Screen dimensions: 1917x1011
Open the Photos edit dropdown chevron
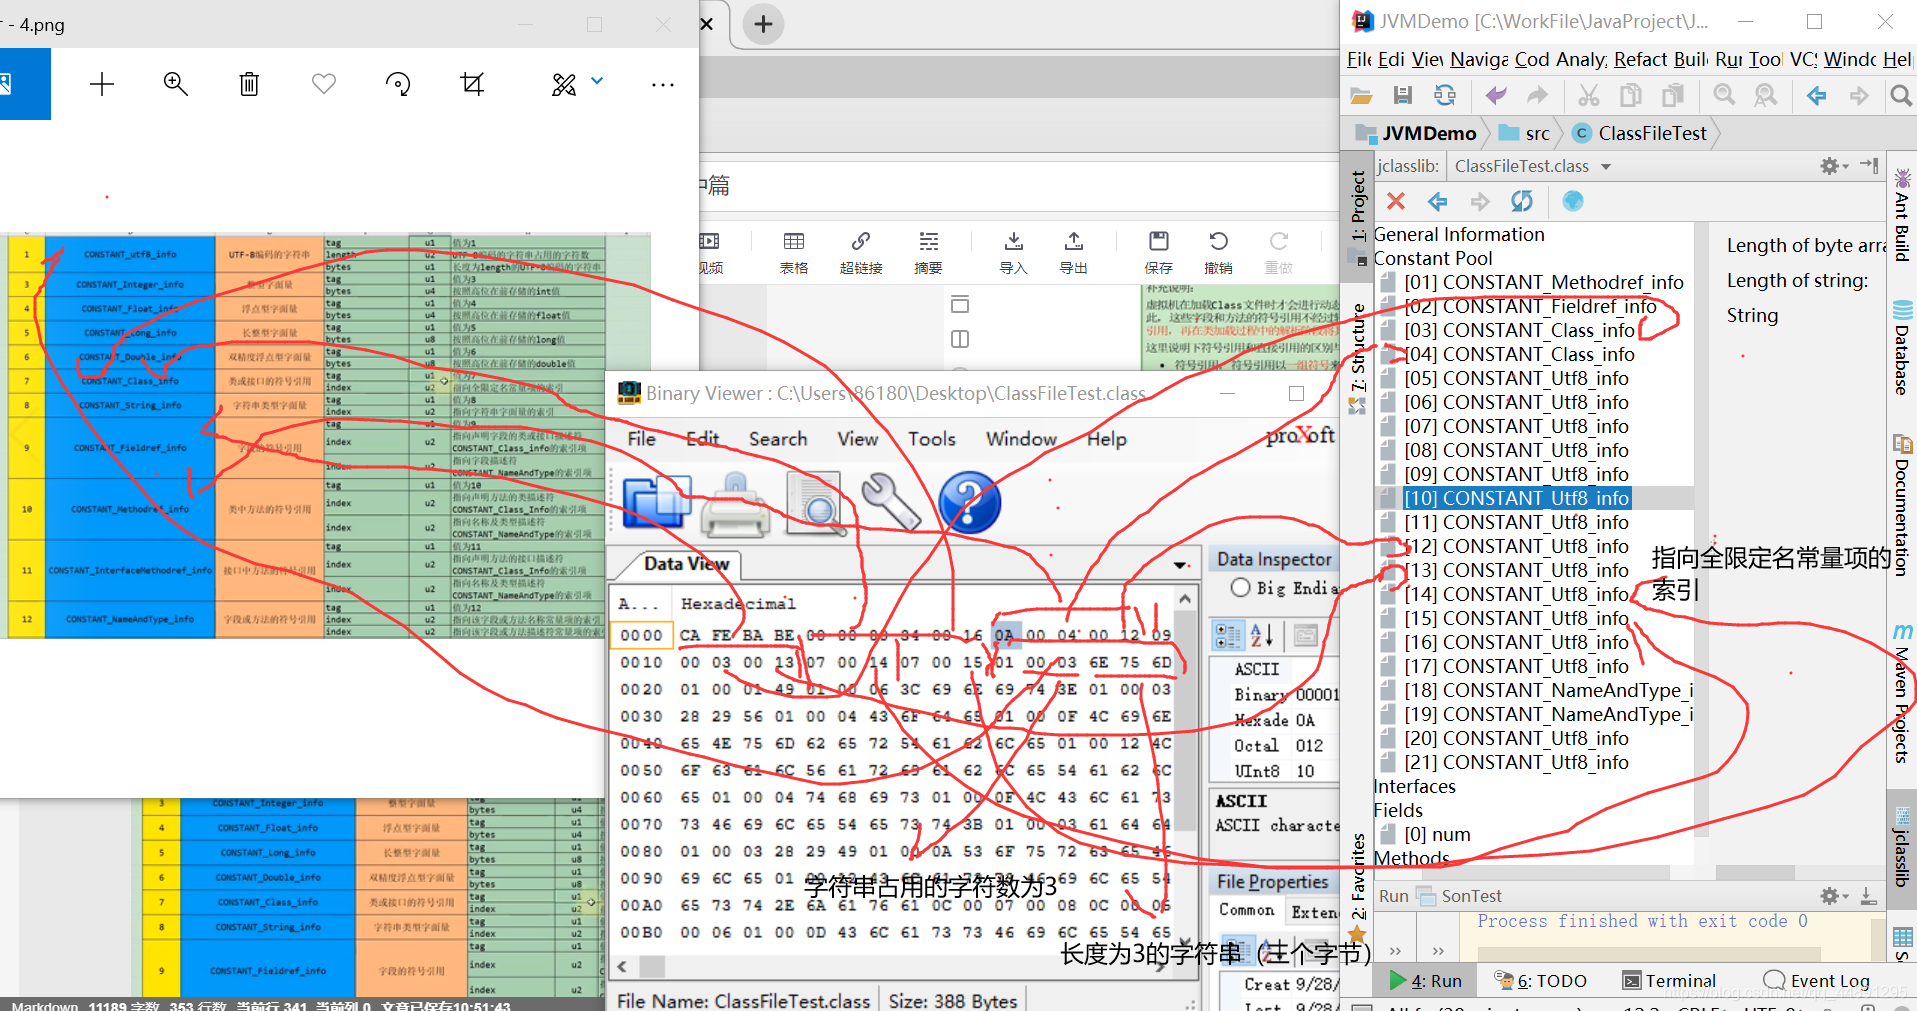click(x=597, y=81)
